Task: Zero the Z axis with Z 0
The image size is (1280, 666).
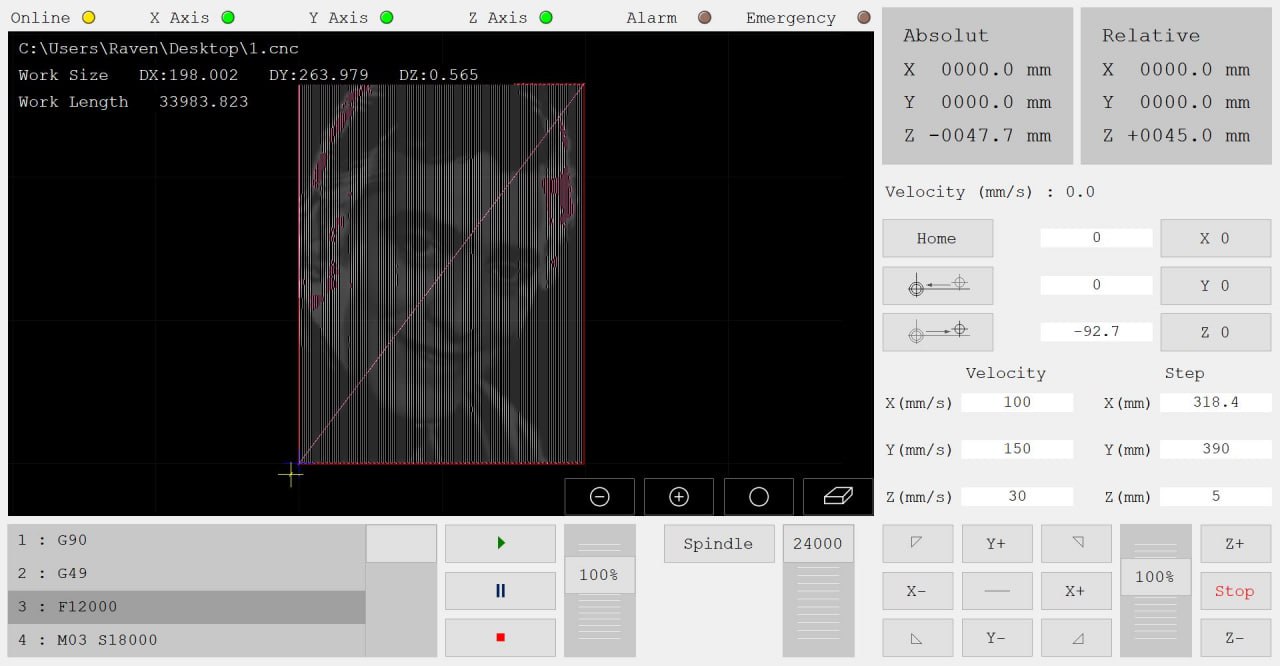Action: [1215, 332]
